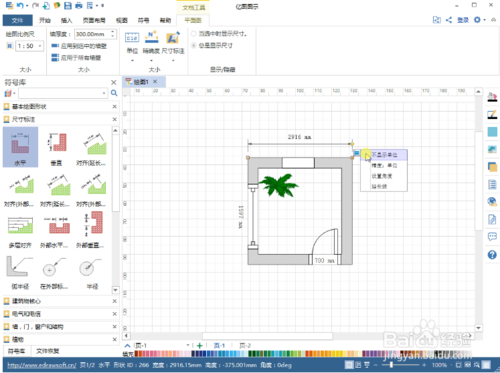Switch to the 文件恢复 file recovery tab
Image resolution: width=500 pixels, height=373 pixels.
pos(48,351)
